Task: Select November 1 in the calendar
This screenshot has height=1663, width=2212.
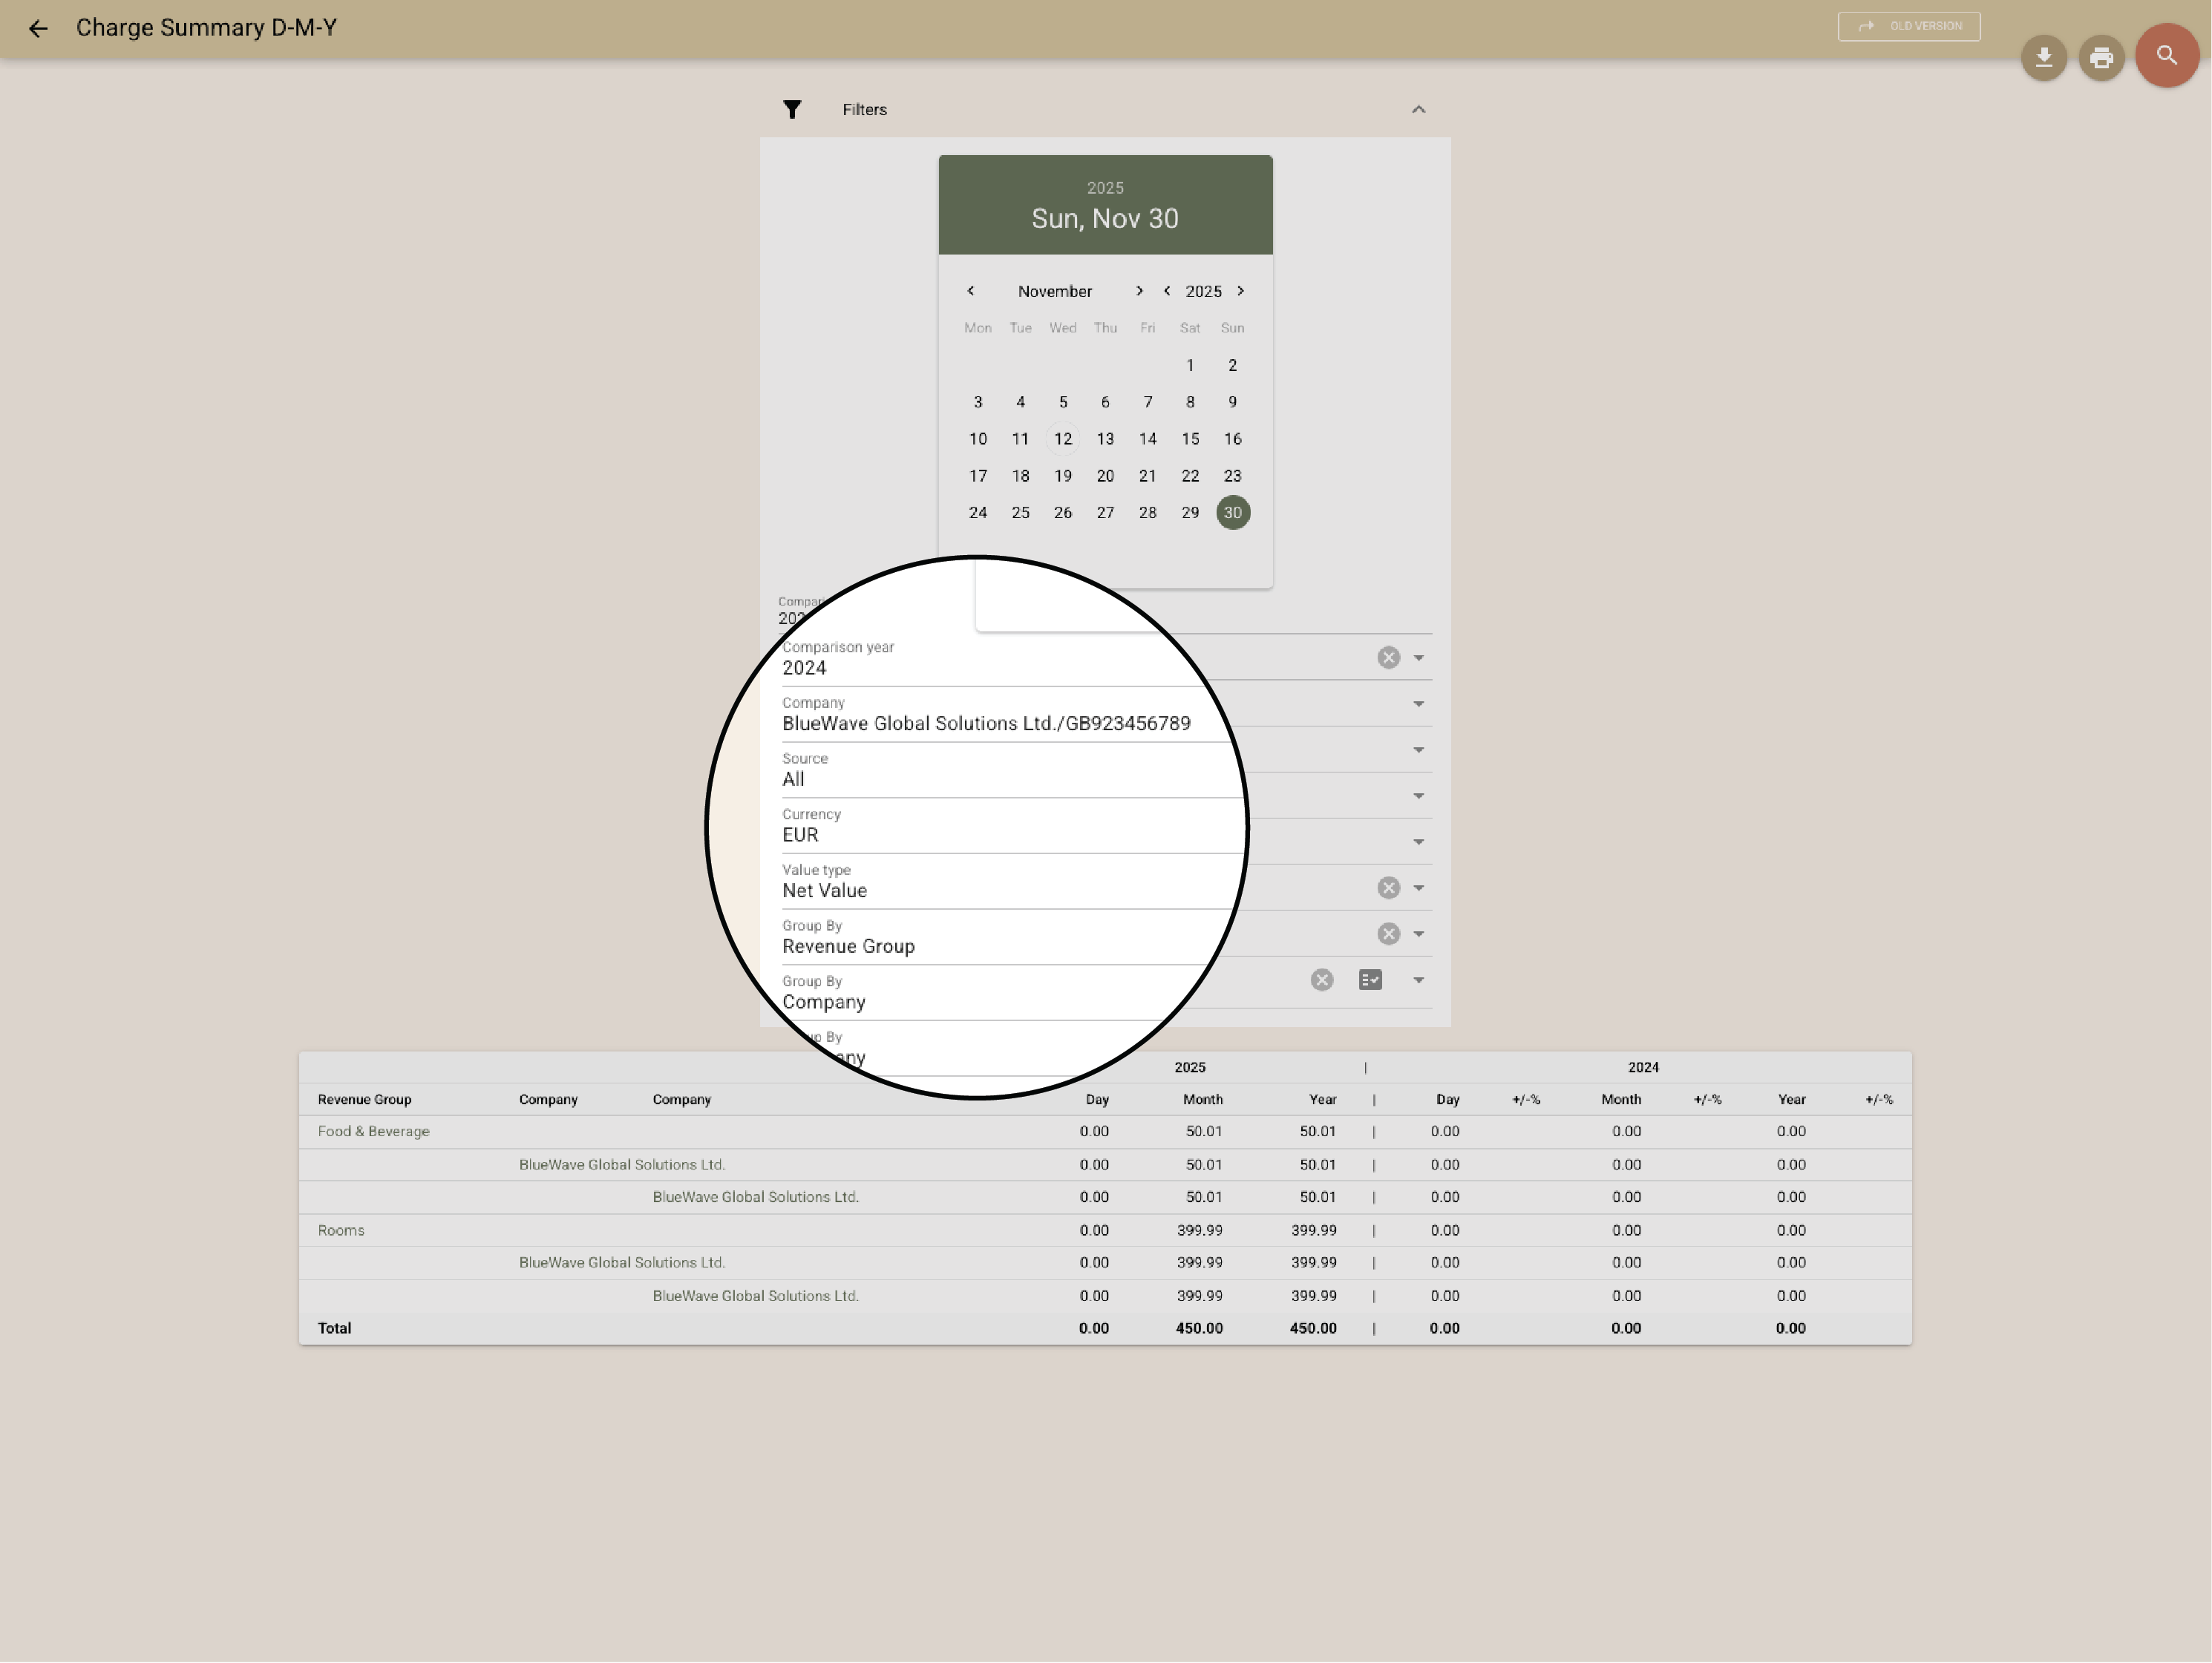Action: pyautogui.click(x=1190, y=365)
